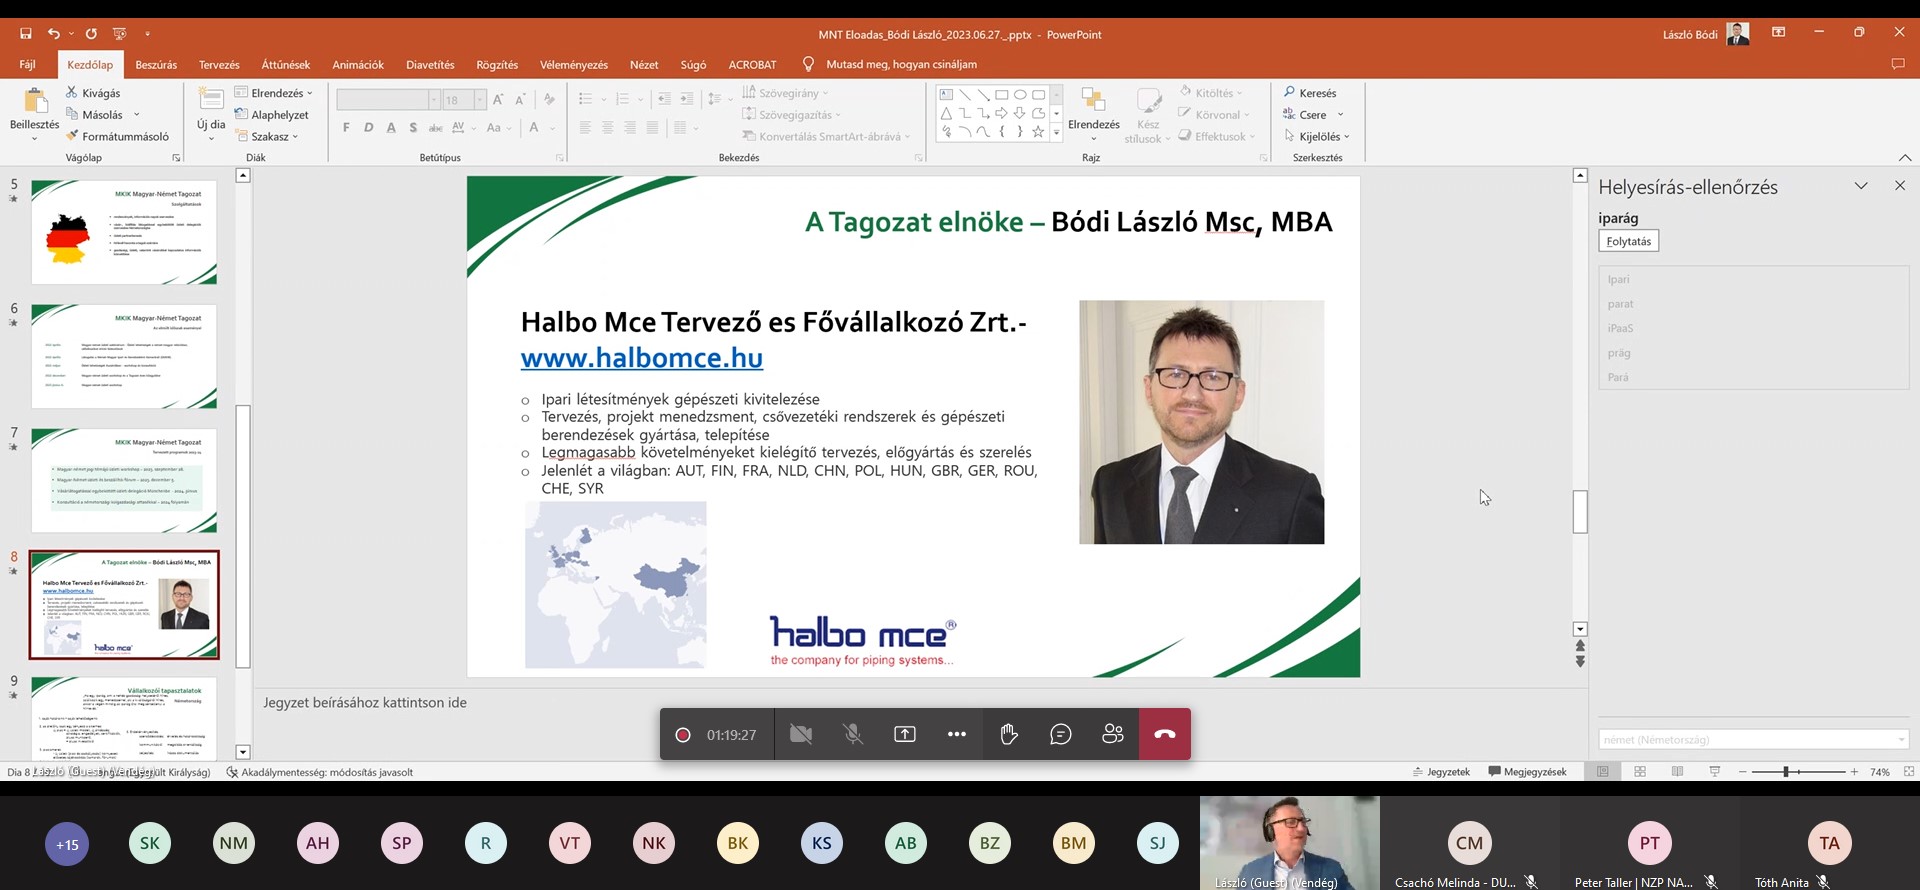Select slide 7 thumbnail
Screen dimensions: 1920x890
click(x=124, y=480)
